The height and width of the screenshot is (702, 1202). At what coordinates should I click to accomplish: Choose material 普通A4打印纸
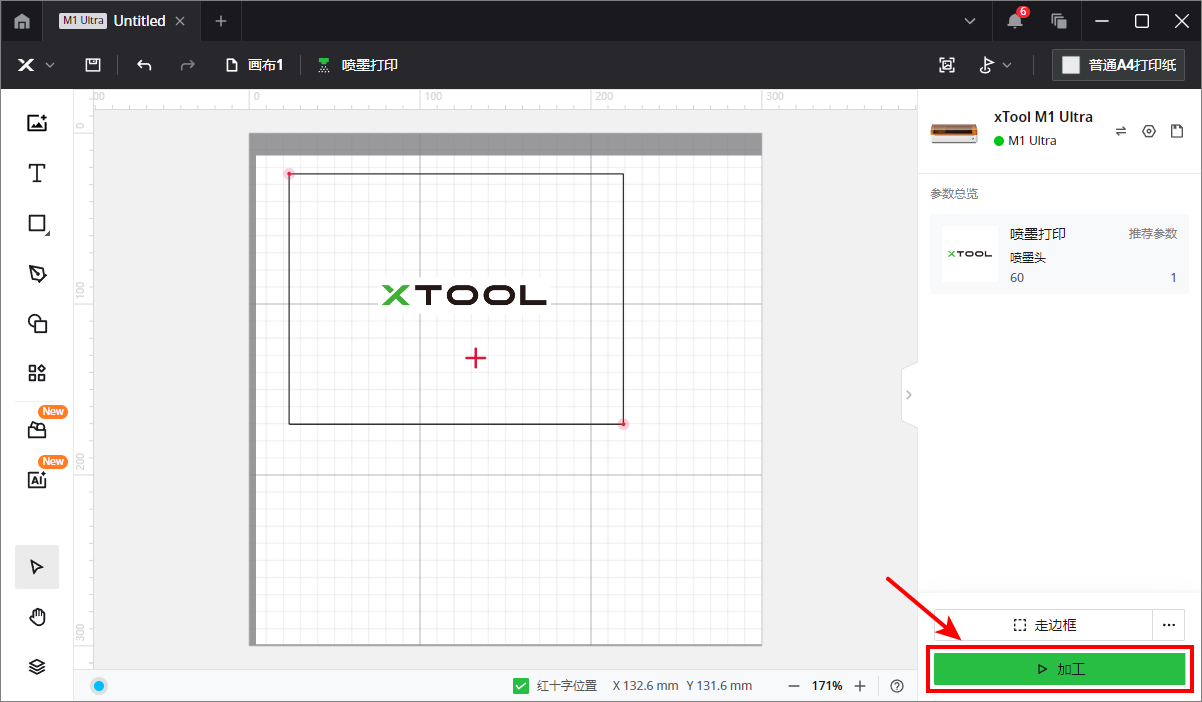[1118, 65]
